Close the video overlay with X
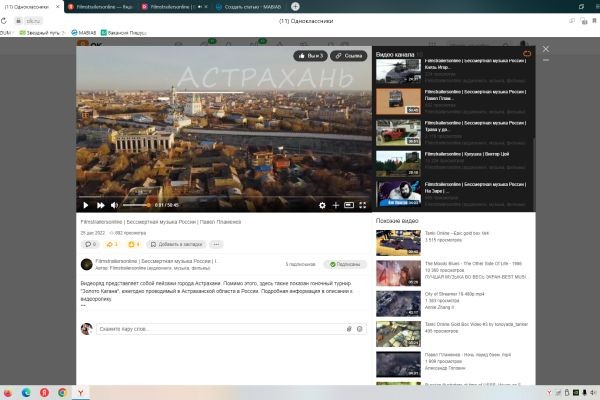600x400 pixels. (x=546, y=49)
